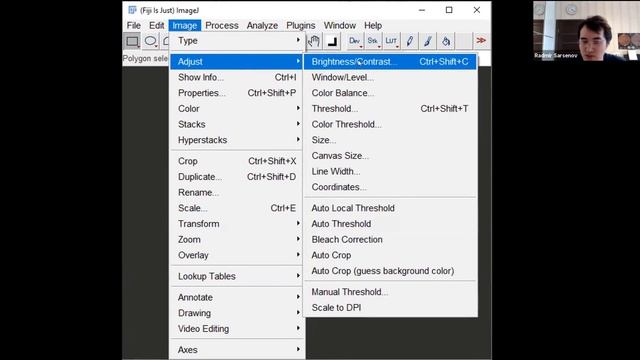The height and width of the screenshot is (360, 640).
Task: Choose Duplicate... menu entry
Action: 237,177
